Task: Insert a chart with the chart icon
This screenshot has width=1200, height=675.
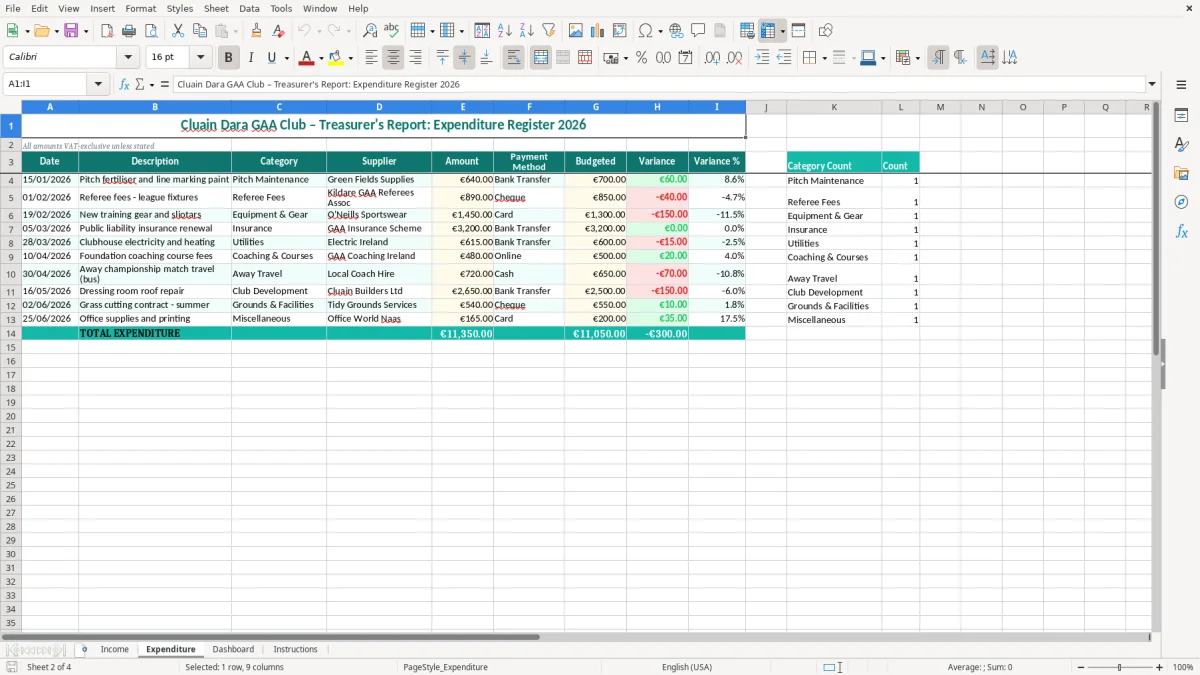Action: click(598, 31)
